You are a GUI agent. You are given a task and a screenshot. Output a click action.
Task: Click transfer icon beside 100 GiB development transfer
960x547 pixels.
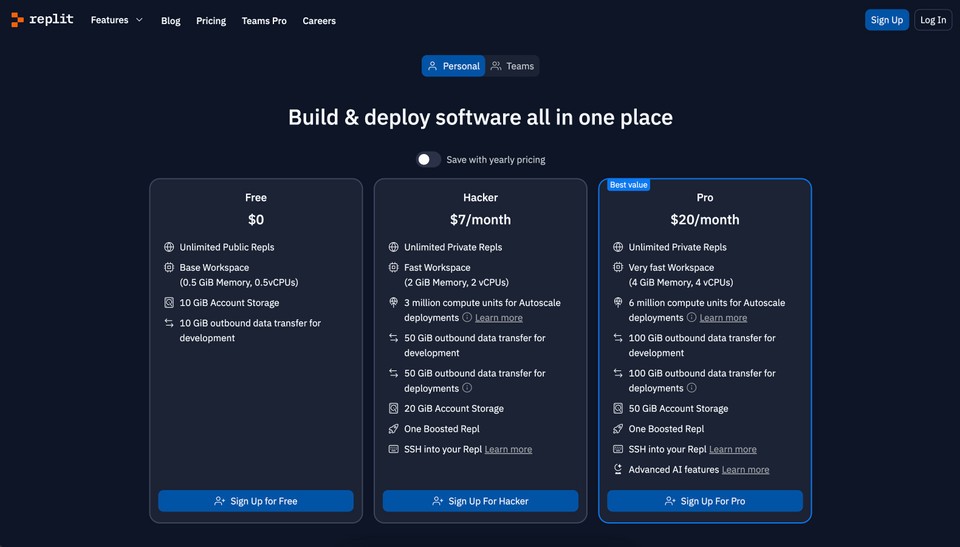click(618, 338)
